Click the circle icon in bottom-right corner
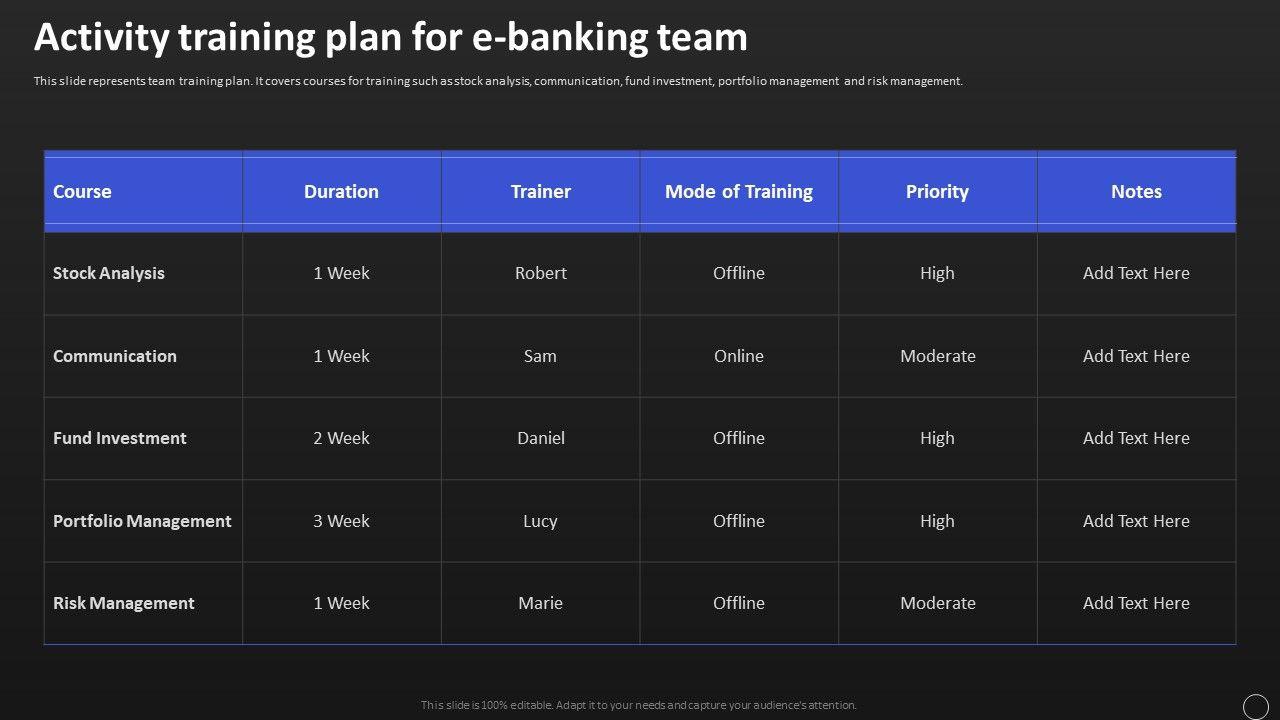 (1255, 707)
